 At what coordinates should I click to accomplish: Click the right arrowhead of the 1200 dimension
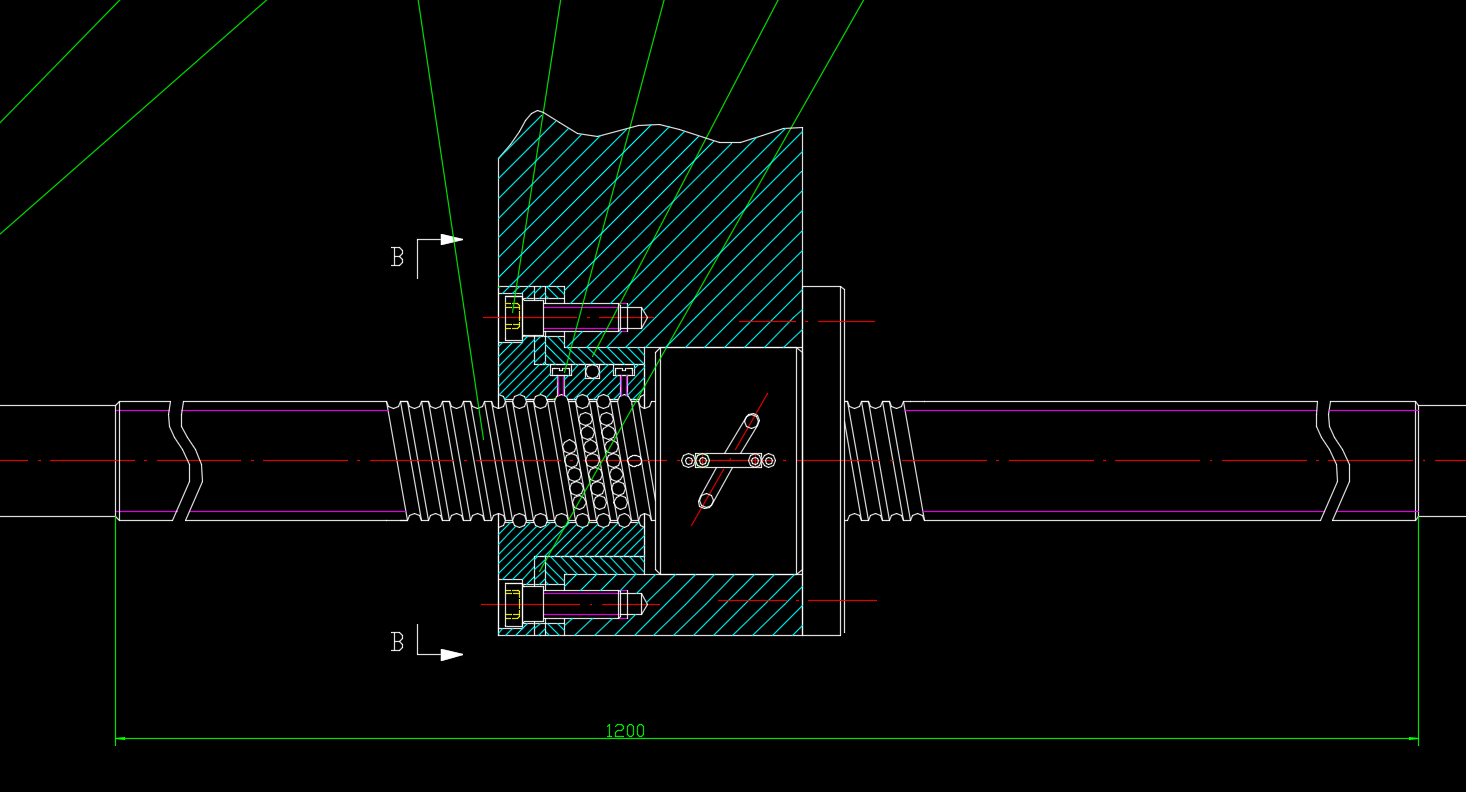[1413, 740]
